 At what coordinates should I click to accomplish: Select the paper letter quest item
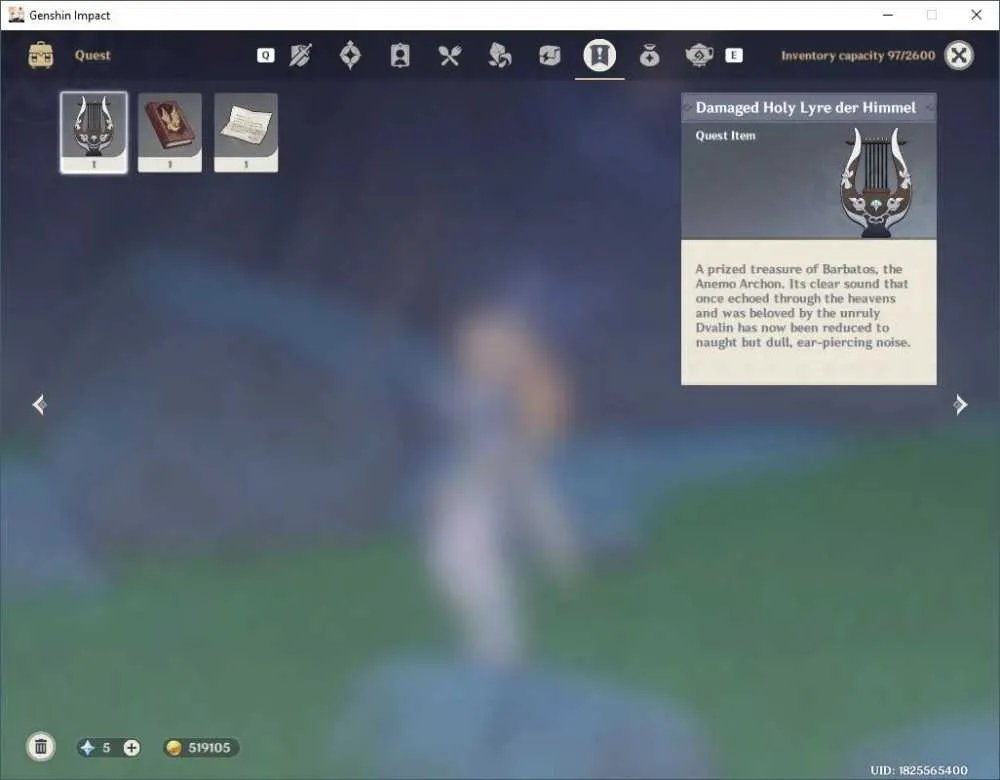pos(246,132)
